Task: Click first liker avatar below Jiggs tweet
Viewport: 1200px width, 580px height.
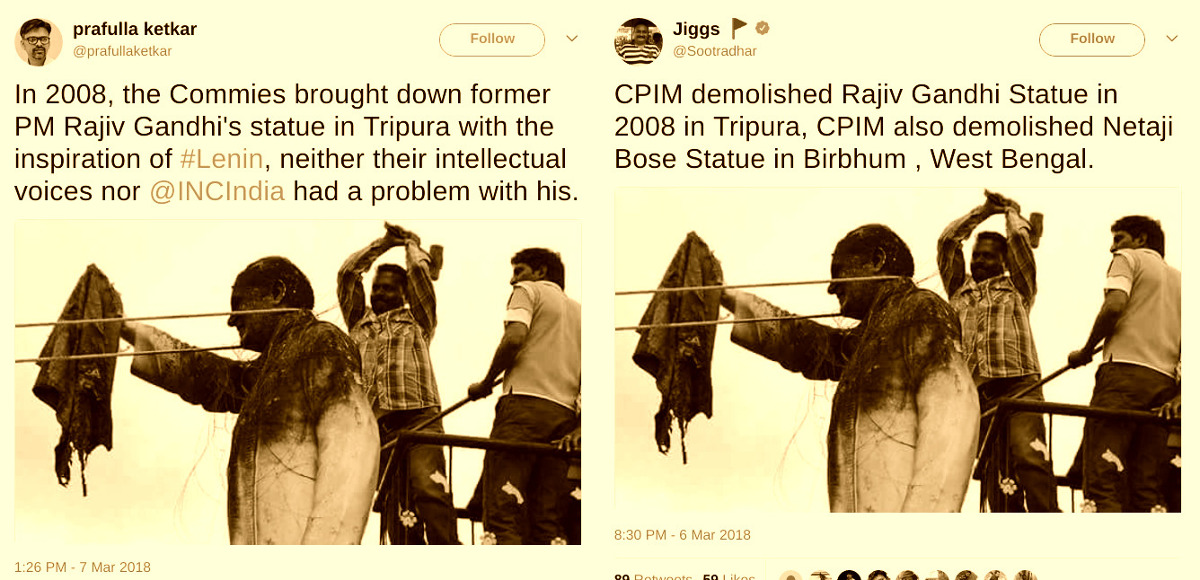Action: [791, 576]
